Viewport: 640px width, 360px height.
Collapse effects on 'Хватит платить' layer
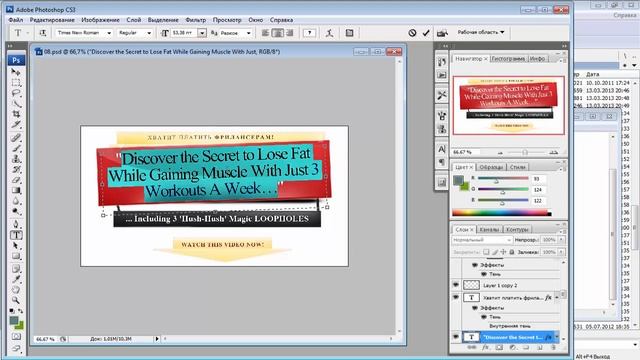(557, 298)
